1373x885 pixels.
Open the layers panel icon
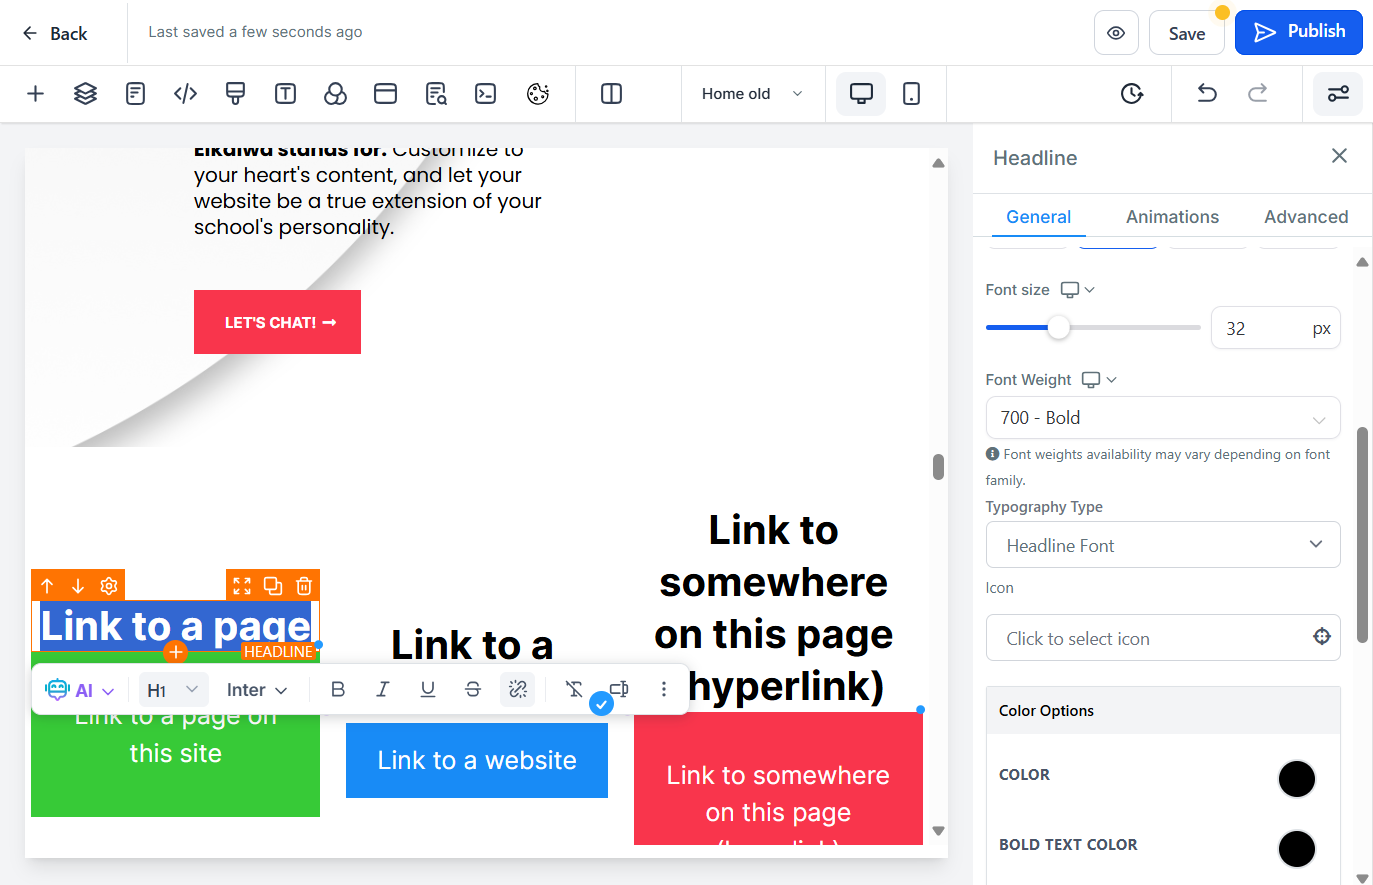(x=85, y=94)
